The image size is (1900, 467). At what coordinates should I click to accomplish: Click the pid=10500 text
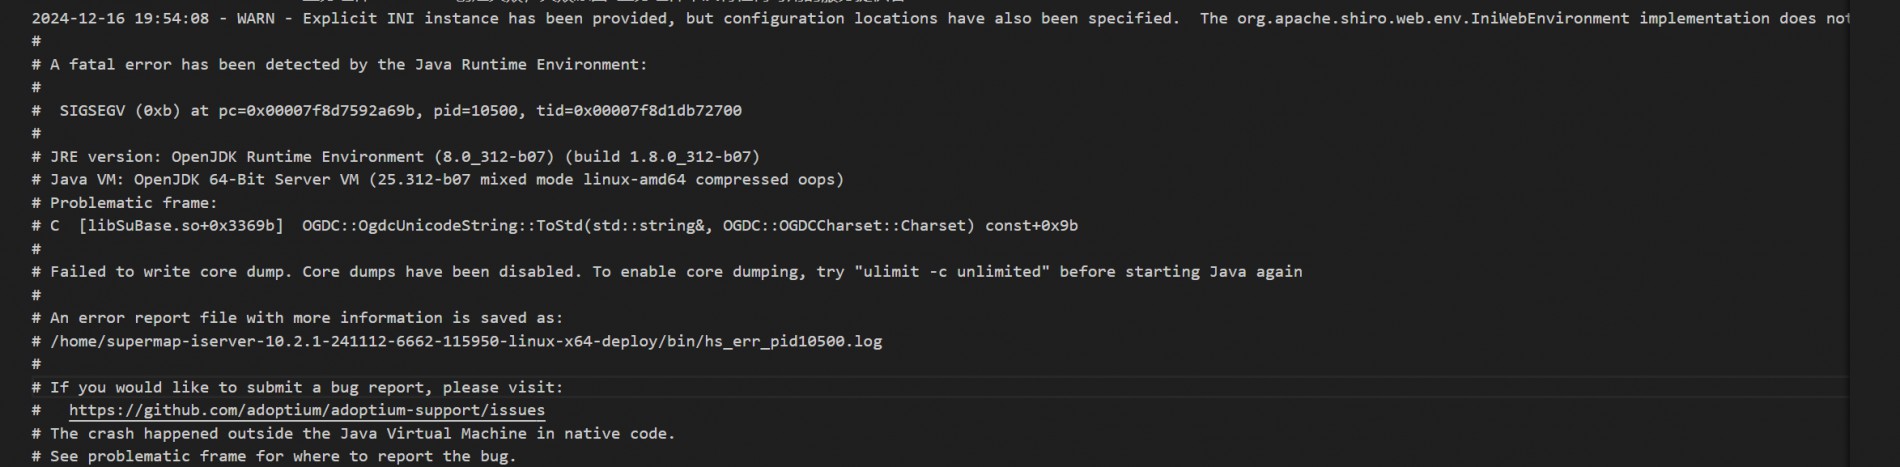(475, 111)
